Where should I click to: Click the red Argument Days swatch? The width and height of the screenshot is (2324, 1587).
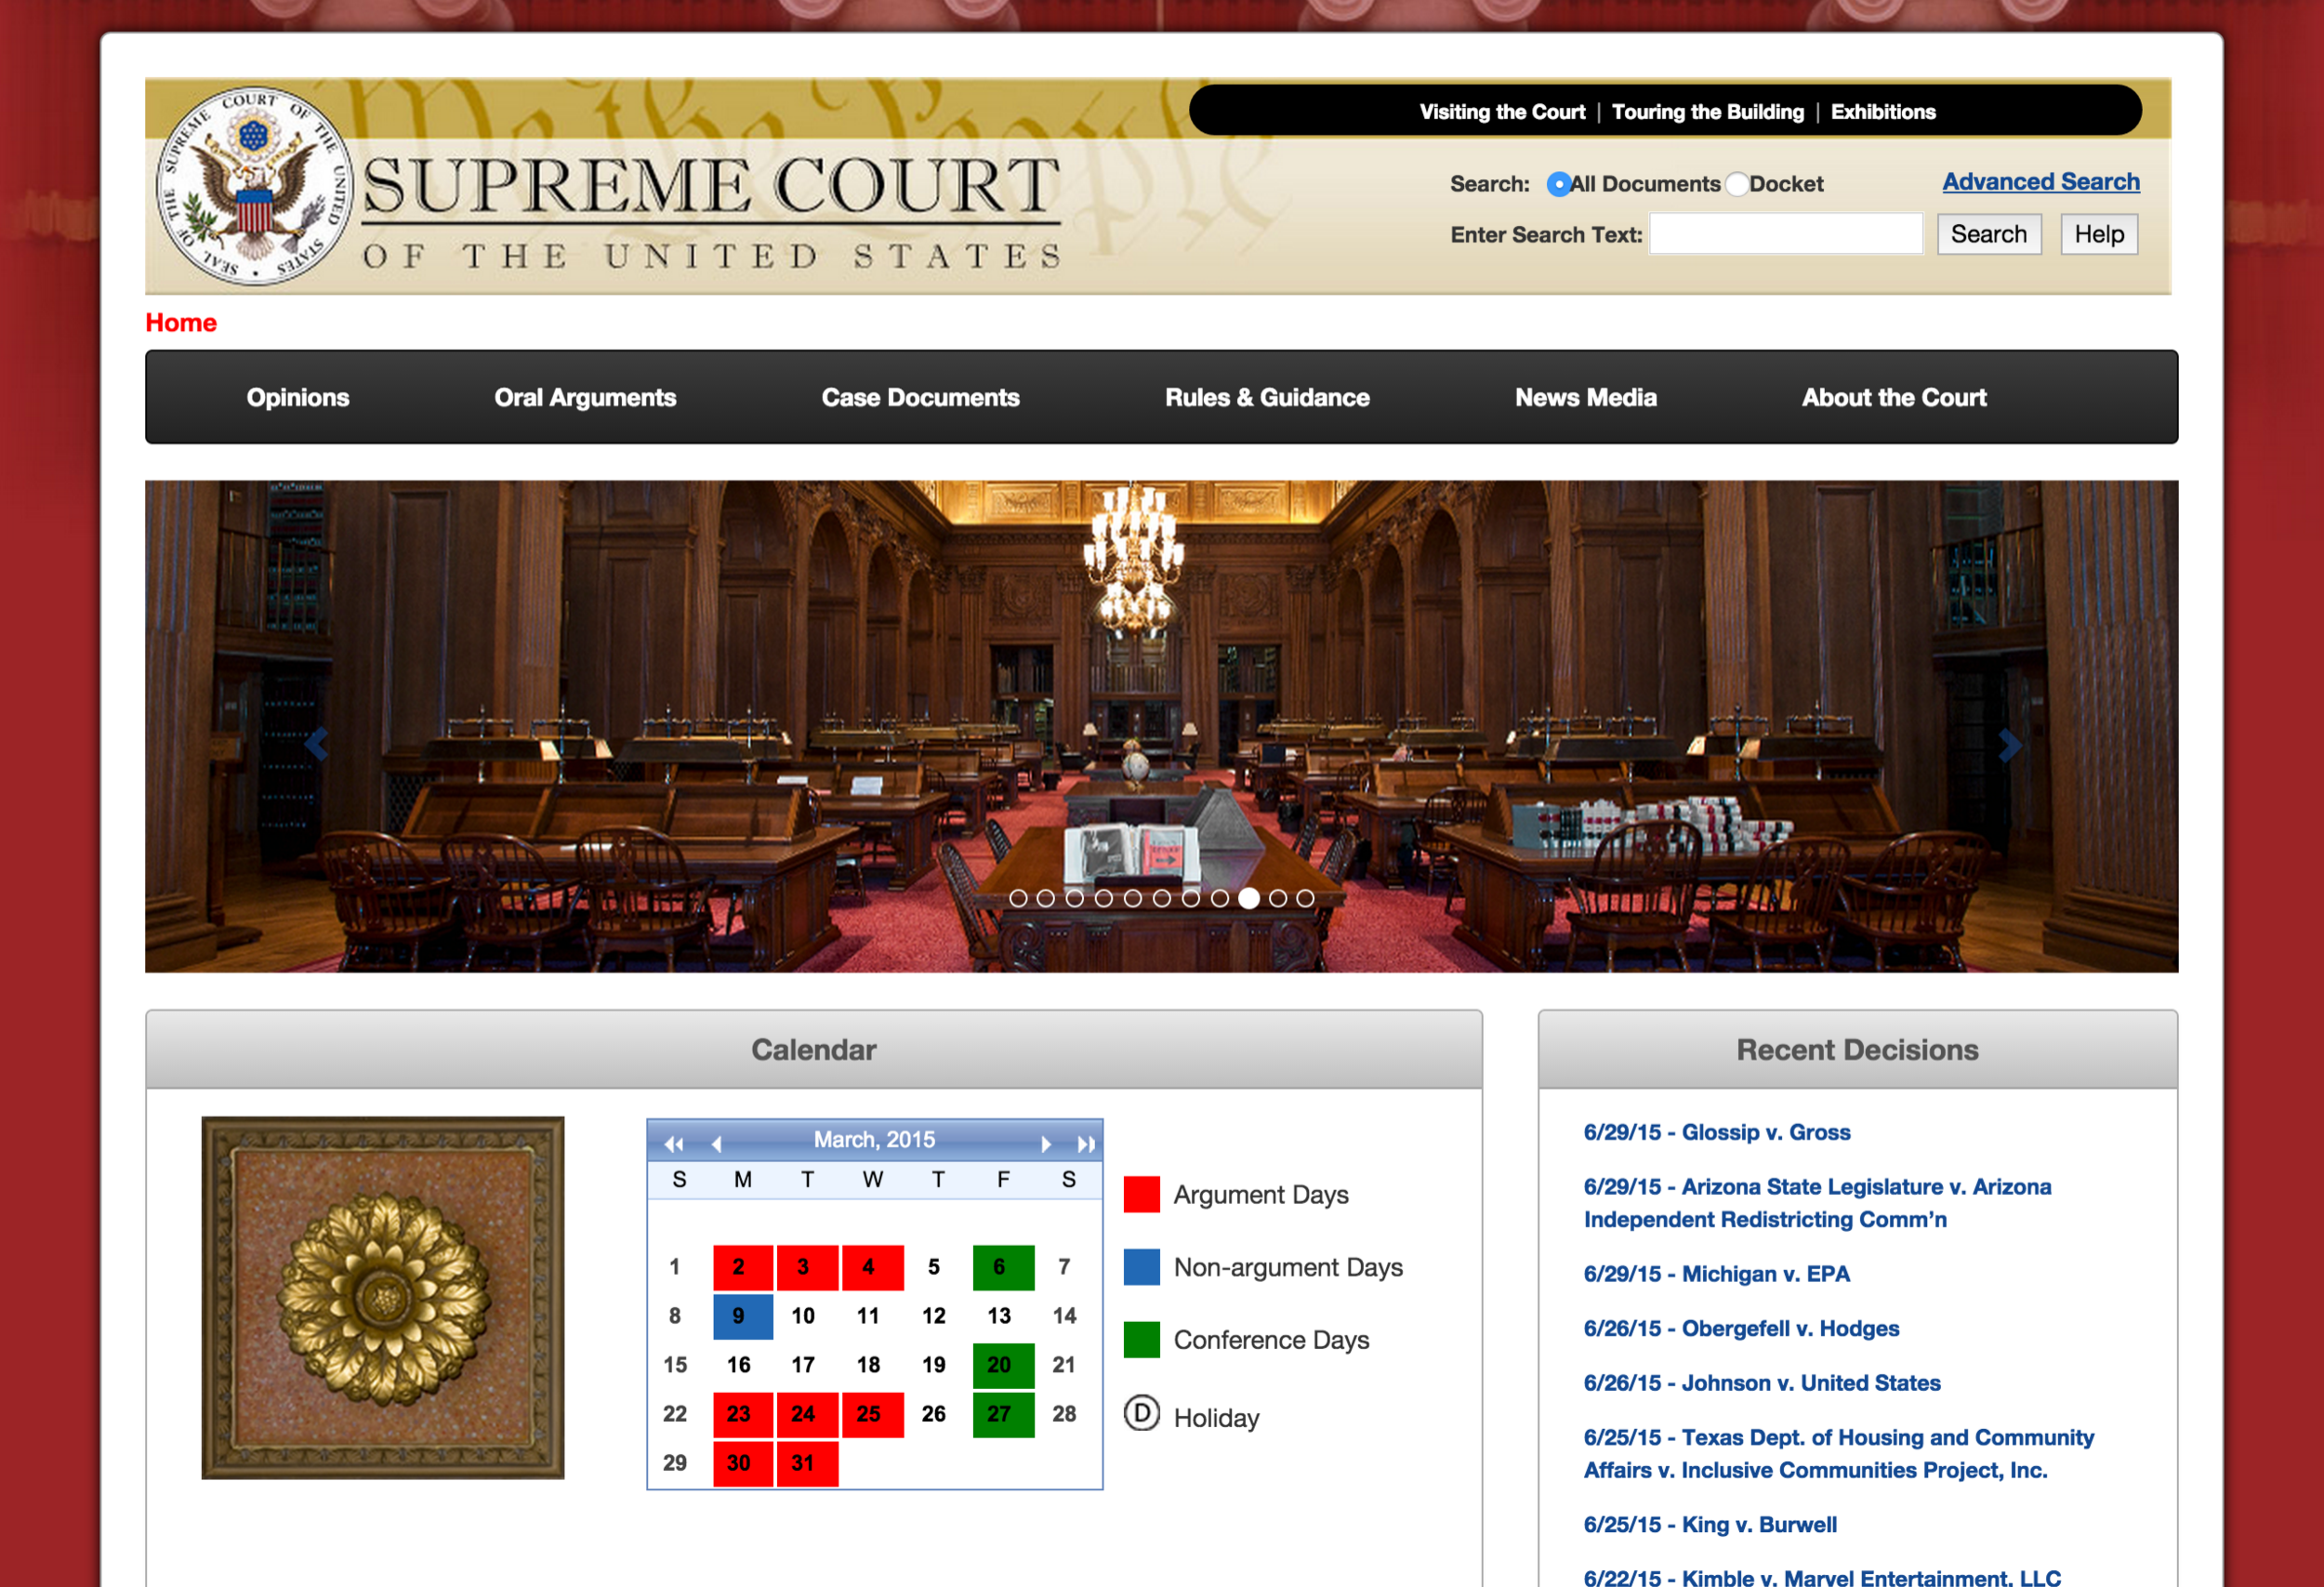(1141, 1194)
